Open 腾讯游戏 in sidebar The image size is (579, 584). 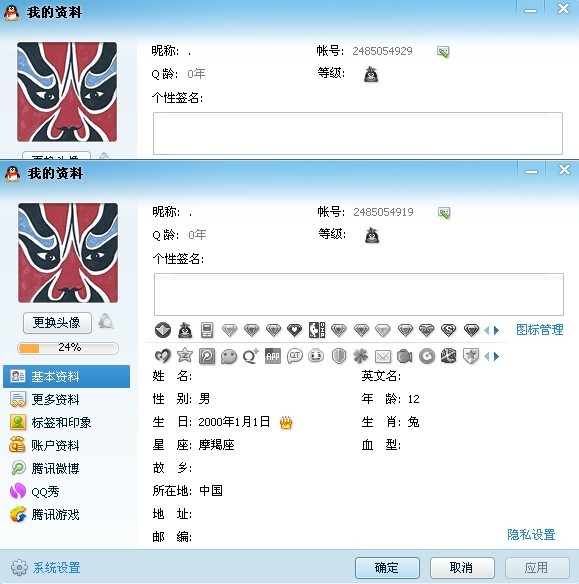coord(67,515)
